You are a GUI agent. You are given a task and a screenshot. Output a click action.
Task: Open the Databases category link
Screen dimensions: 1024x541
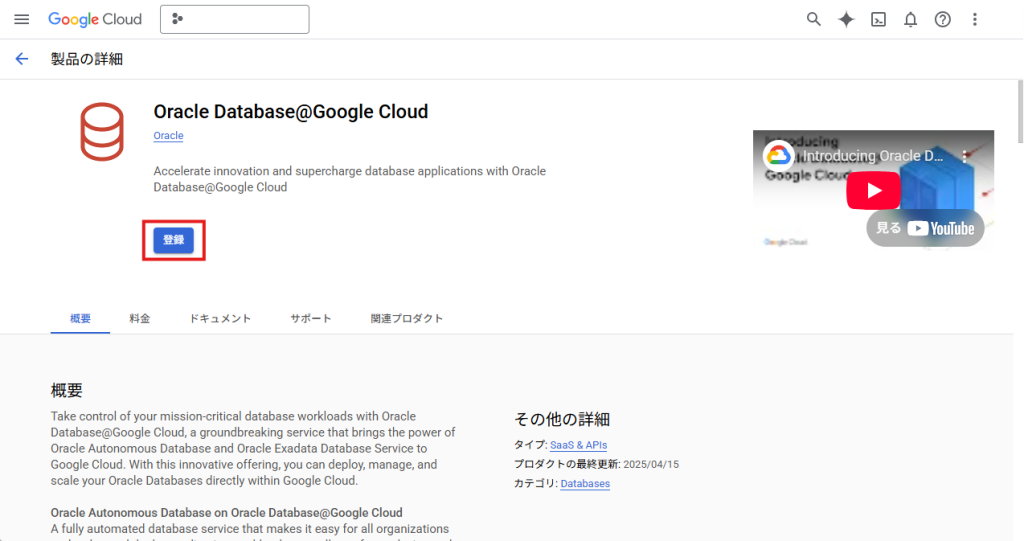click(x=585, y=483)
